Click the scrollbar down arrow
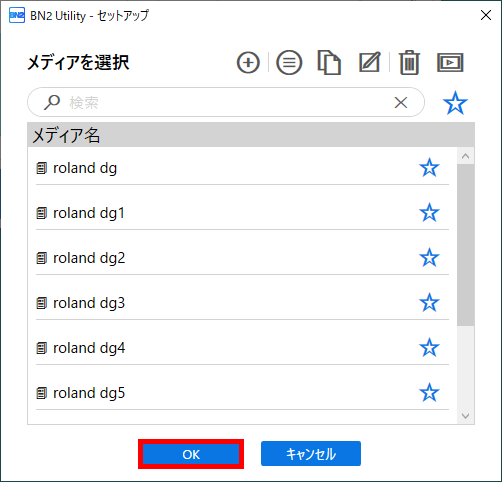 (x=466, y=416)
